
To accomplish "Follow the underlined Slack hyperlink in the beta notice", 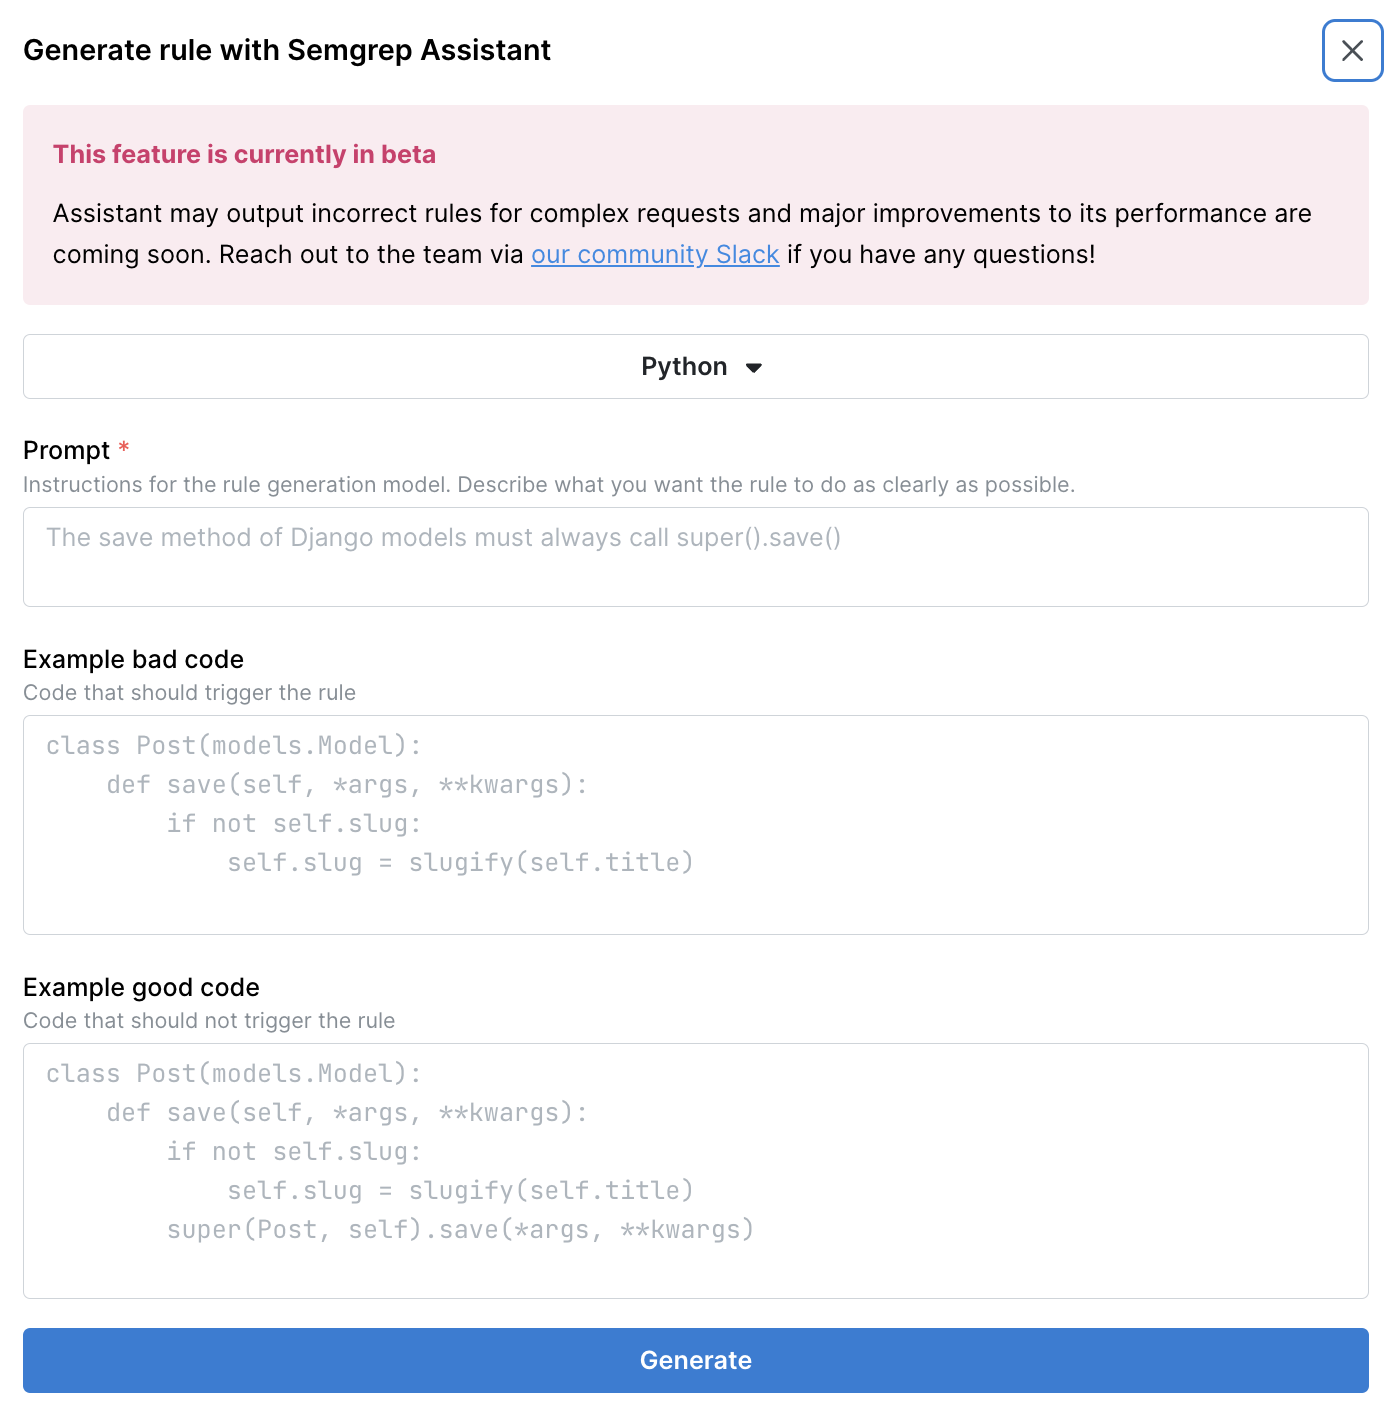I will coord(654,255).
